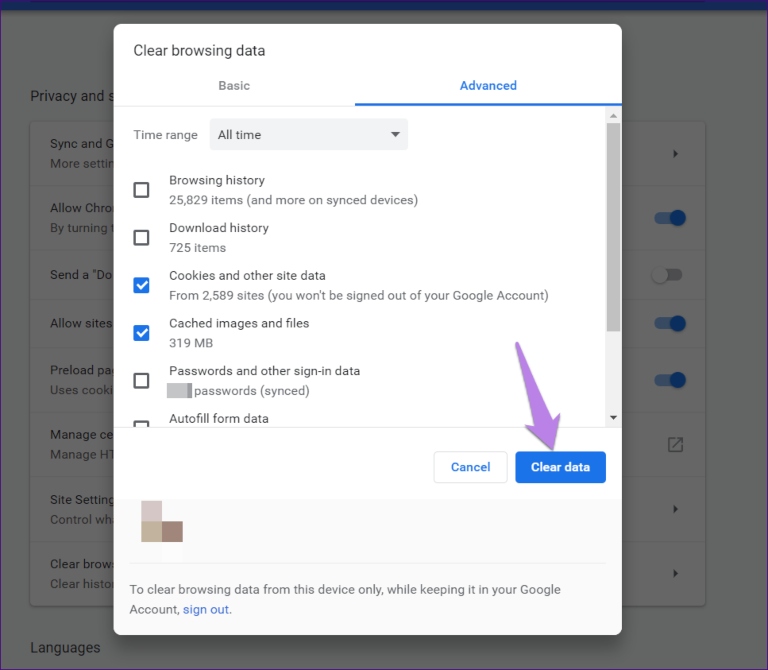The height and width of the screenshot is (670, 768).
Task: Check the Browsing history checkbox
Action: 142,190
